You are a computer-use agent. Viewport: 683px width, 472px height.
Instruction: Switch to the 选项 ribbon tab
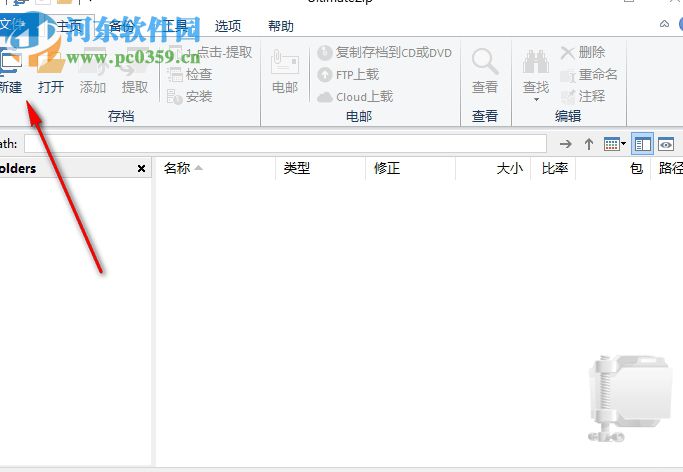(228, 26)
